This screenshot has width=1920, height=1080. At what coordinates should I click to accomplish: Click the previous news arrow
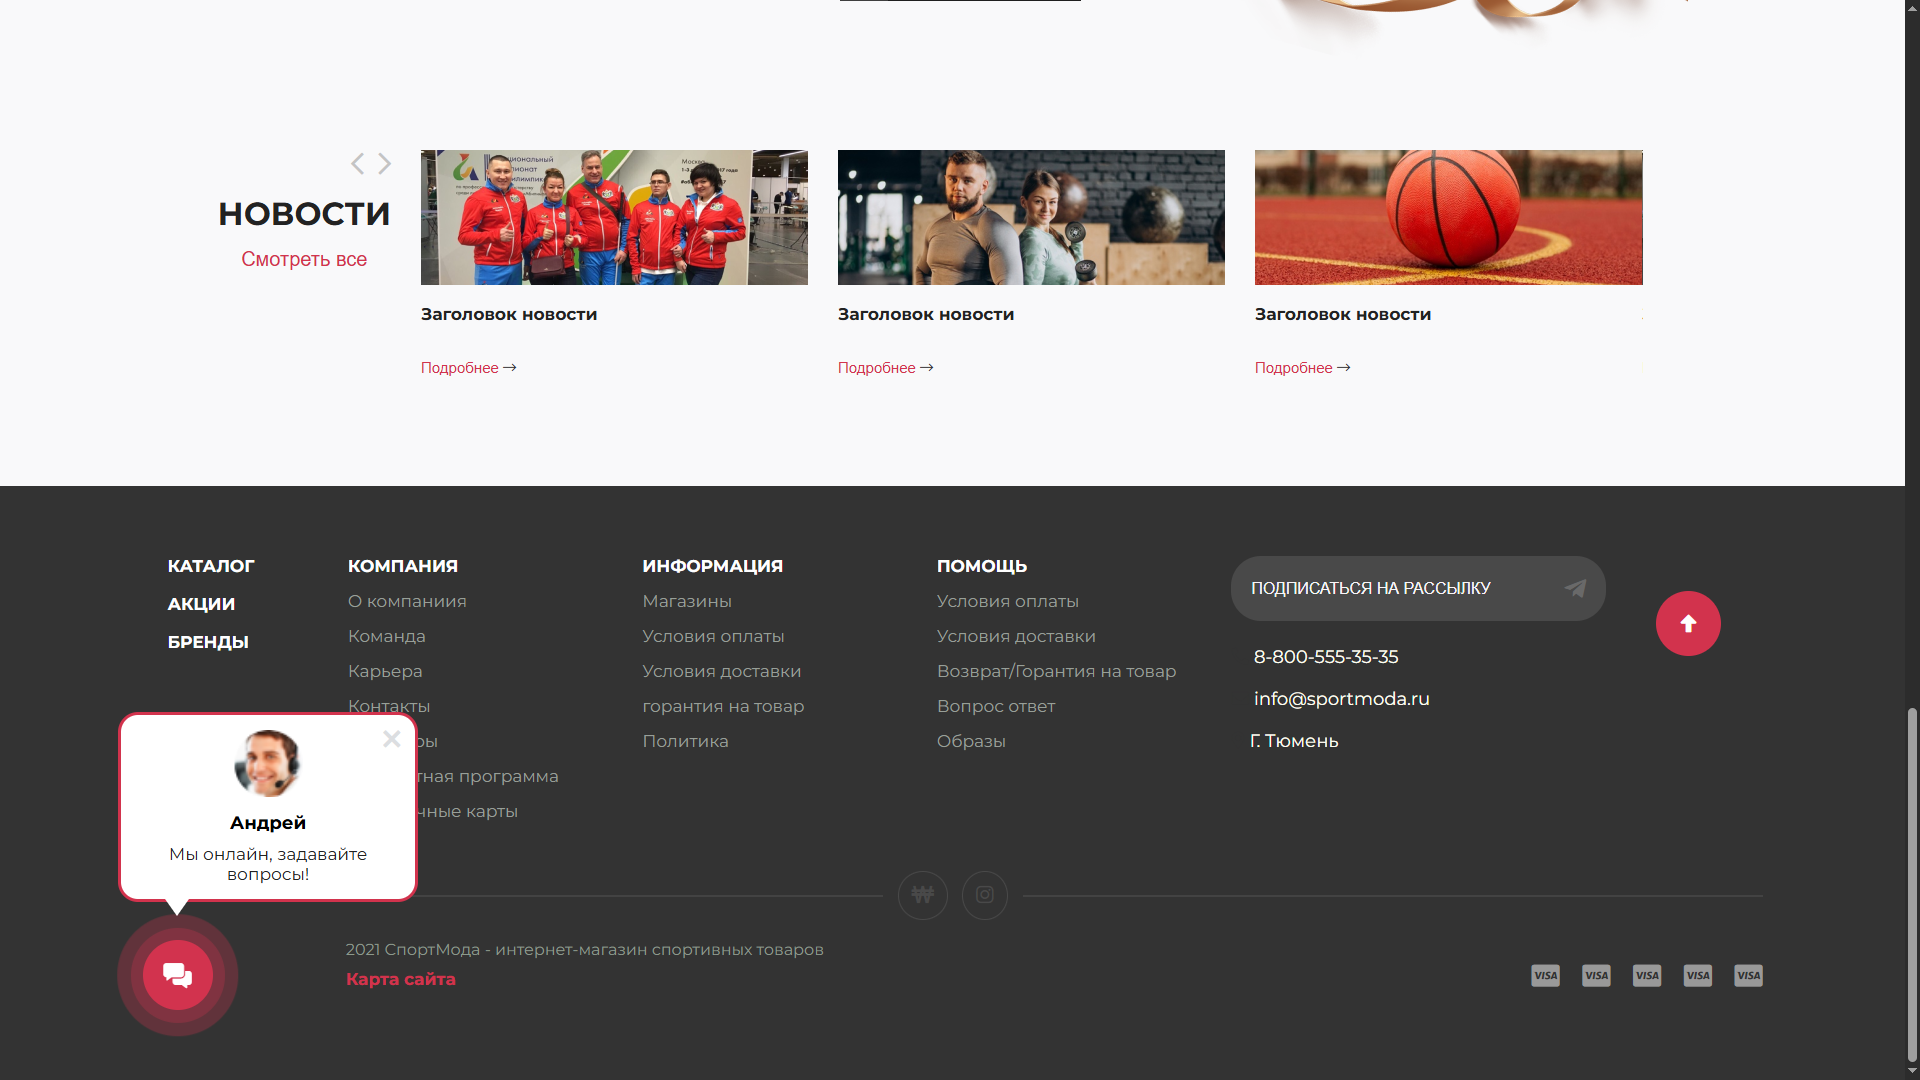(357, 164)
